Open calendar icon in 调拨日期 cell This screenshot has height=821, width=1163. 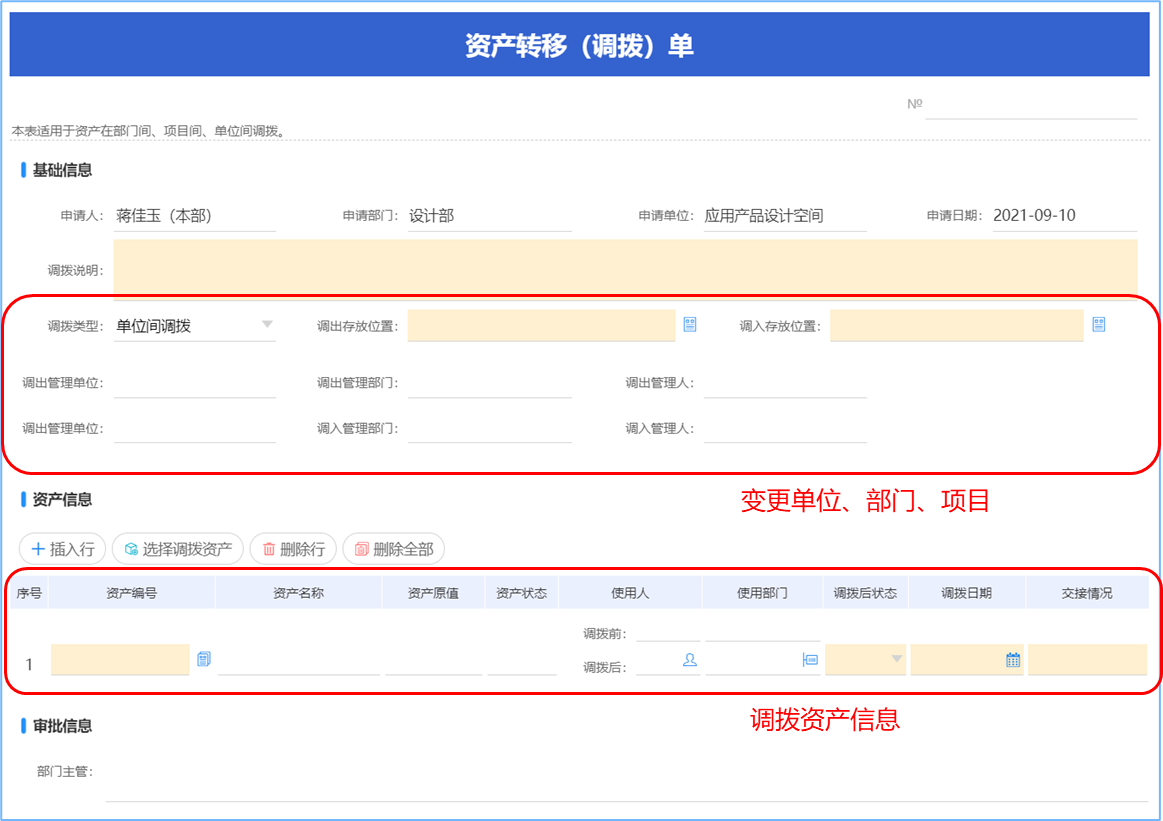click(1013, 659)
